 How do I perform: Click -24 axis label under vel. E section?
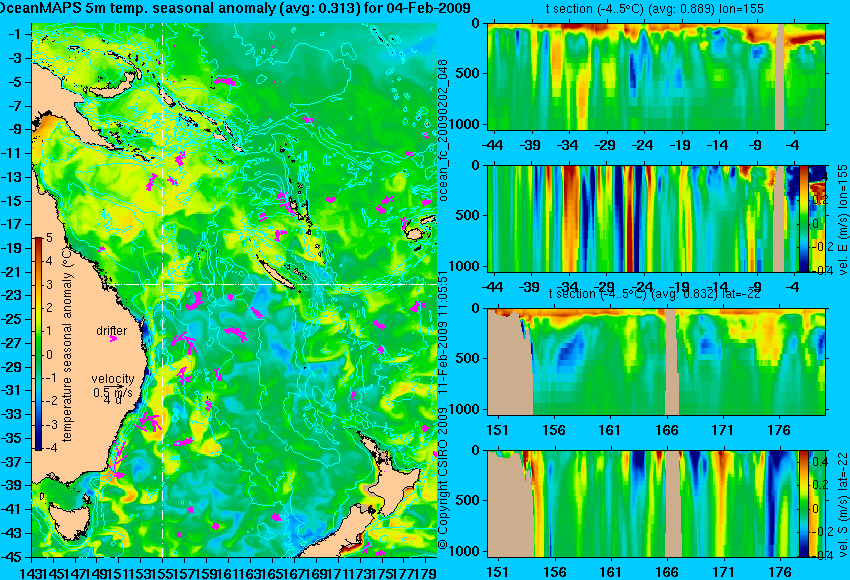643,287
